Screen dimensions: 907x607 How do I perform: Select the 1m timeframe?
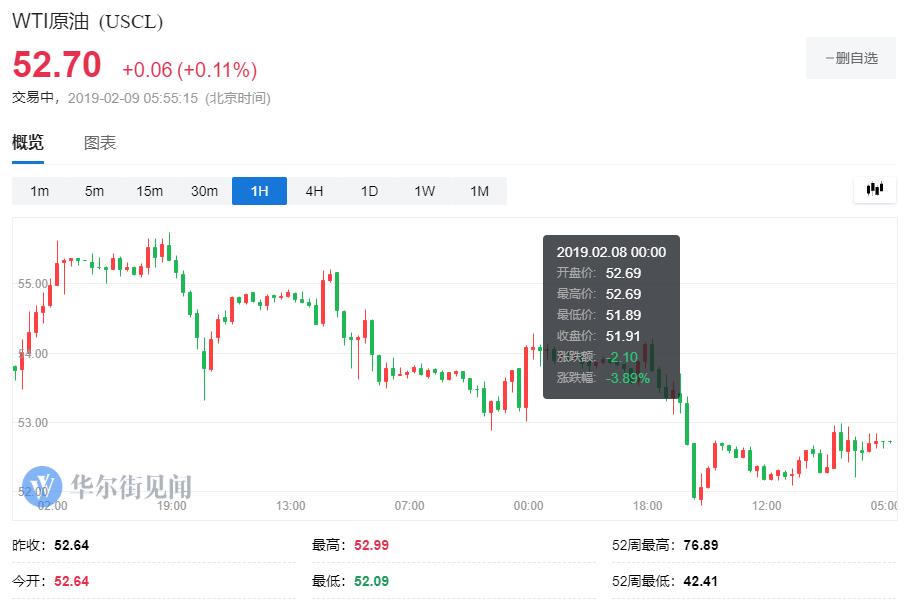point(39,191)
